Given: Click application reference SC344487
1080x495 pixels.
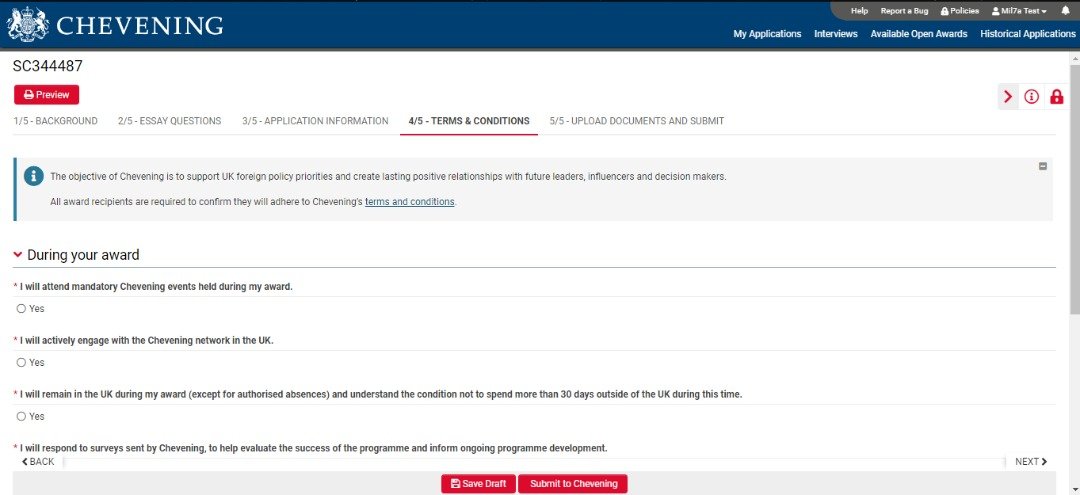Looking at the screenshot, I should pyautogui.click(x=48, y=67).
